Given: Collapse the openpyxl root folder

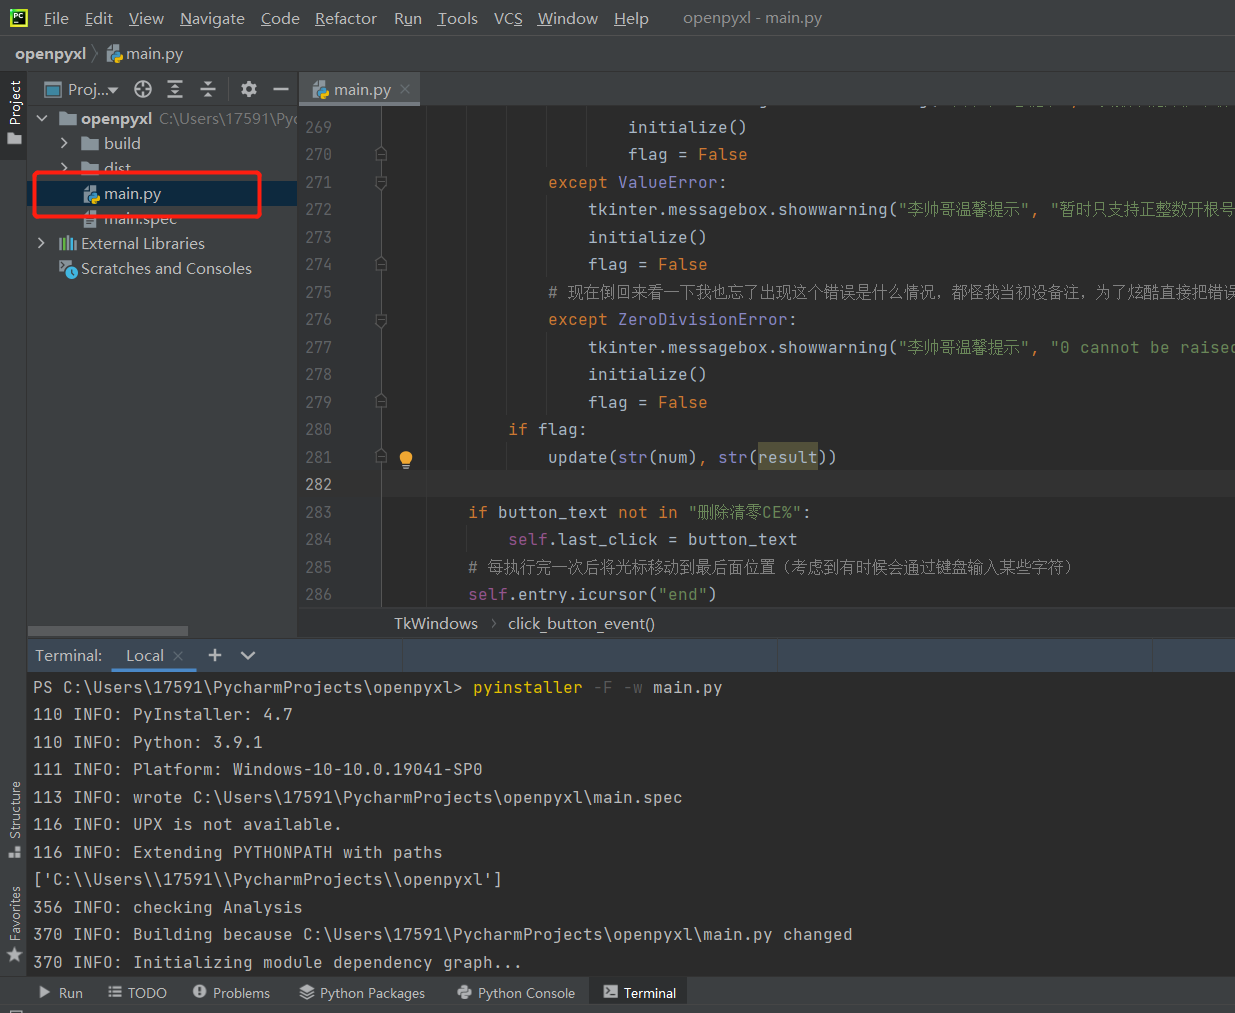Looking at the screenshot, I should tap(42, 118).
